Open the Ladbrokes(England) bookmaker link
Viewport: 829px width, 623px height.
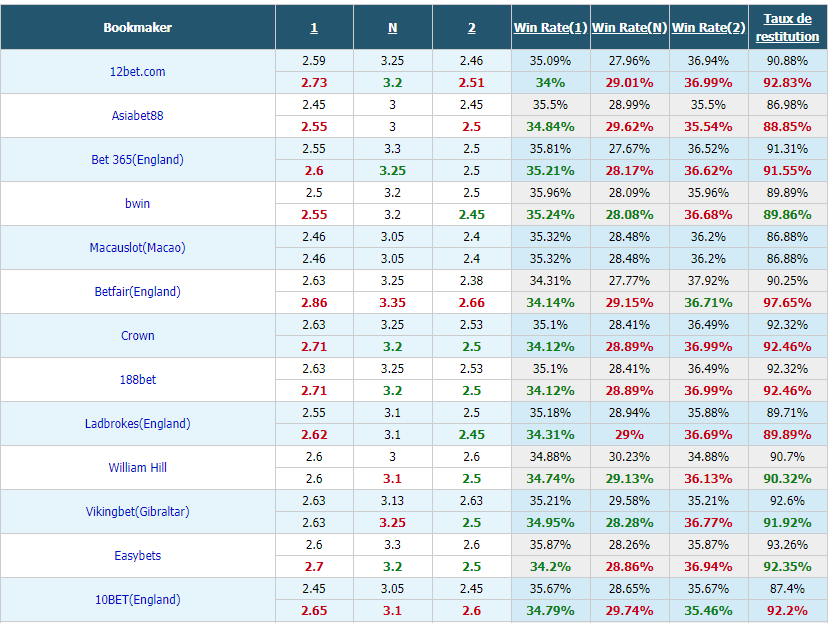coord(137,423)
